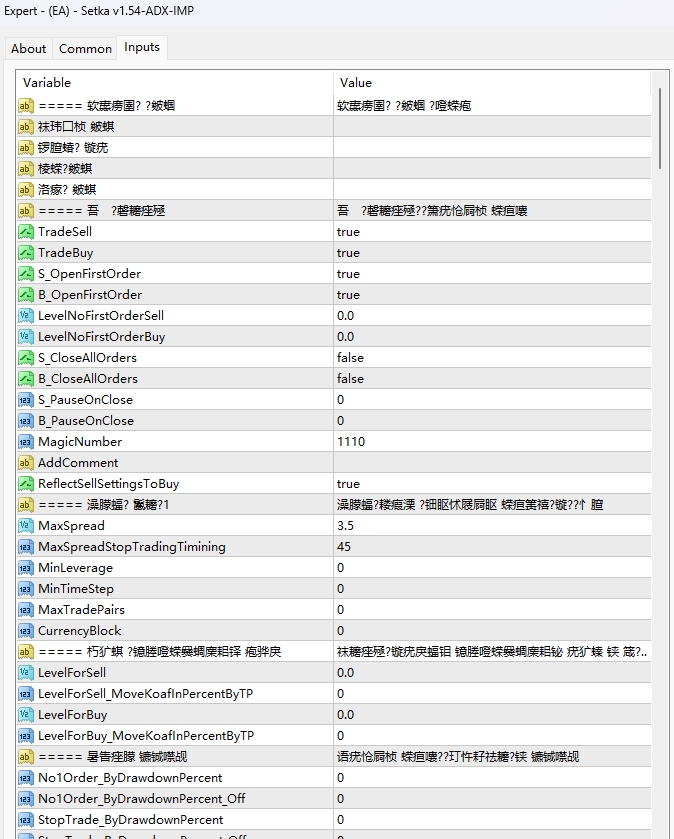Click the MaxSpread double type icon
The height and width of the screenshot is (839, 674).
pyautogui.click(x=26, y=525)
